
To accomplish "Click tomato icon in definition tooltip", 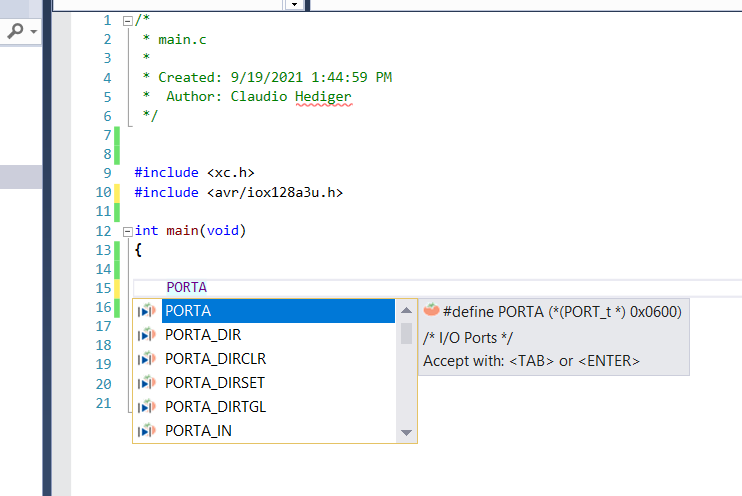I will (431, 310).
